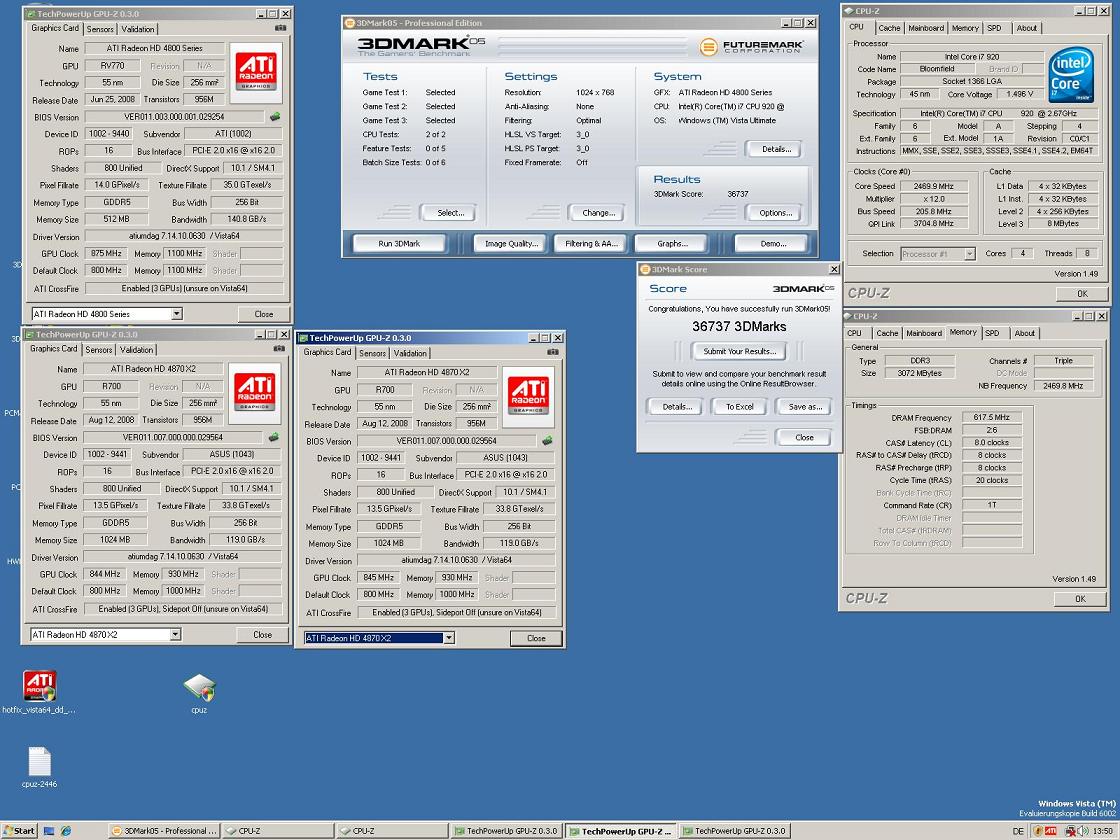1120x840 pixels.
Task: Click the bold active TechPowerUp GPU-Z taskbar button
Action: [x=620, y=831]
